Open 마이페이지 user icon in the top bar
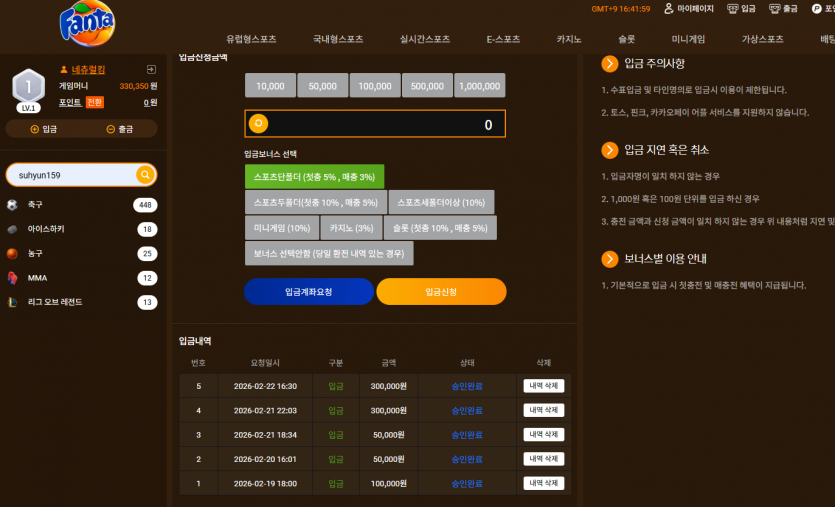This screenshot has width=835, height=507. tap(669, 9)
